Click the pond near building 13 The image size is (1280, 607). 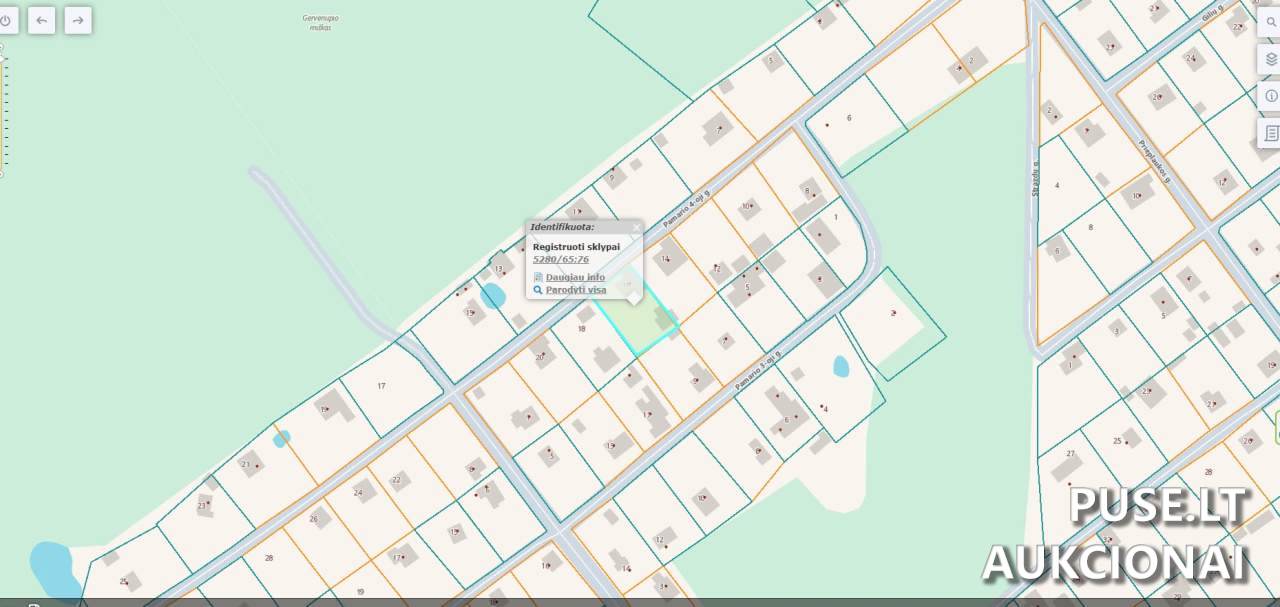[x=492, y=296]
